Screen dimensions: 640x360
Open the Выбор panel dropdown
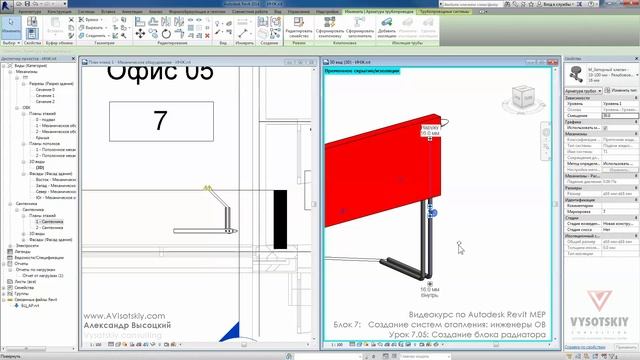[x=11, y=42]
